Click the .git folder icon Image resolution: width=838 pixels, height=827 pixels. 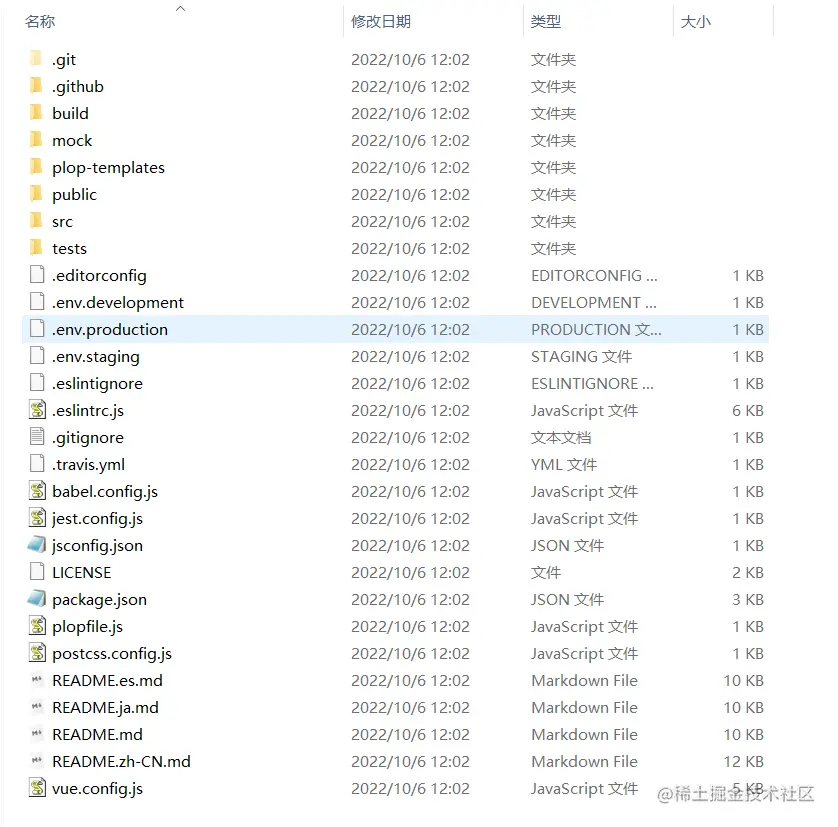[36, 58]
